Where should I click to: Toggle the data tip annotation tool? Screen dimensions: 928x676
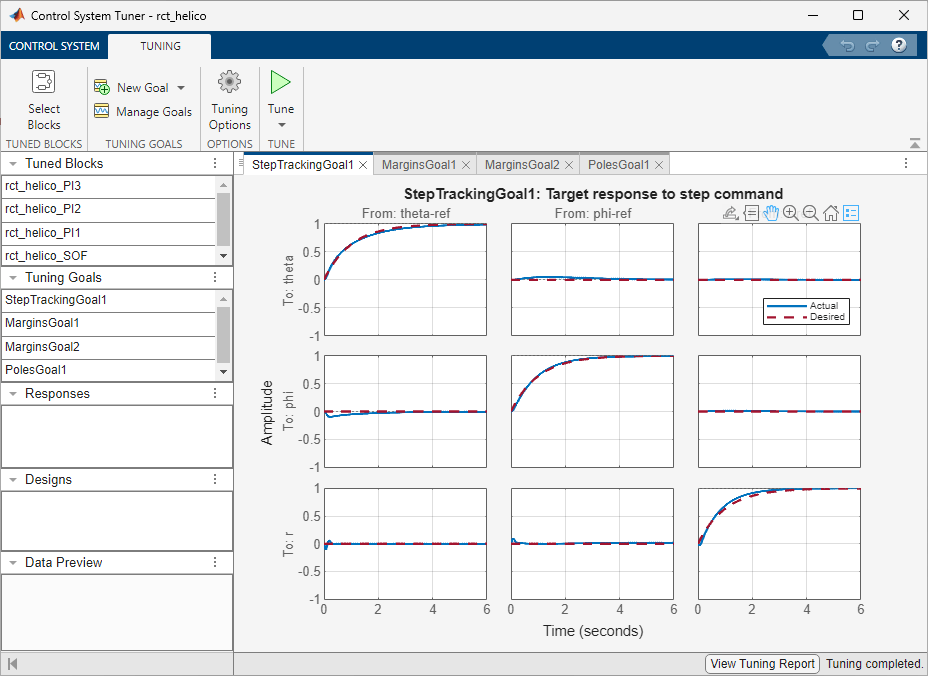coord(751,212)
